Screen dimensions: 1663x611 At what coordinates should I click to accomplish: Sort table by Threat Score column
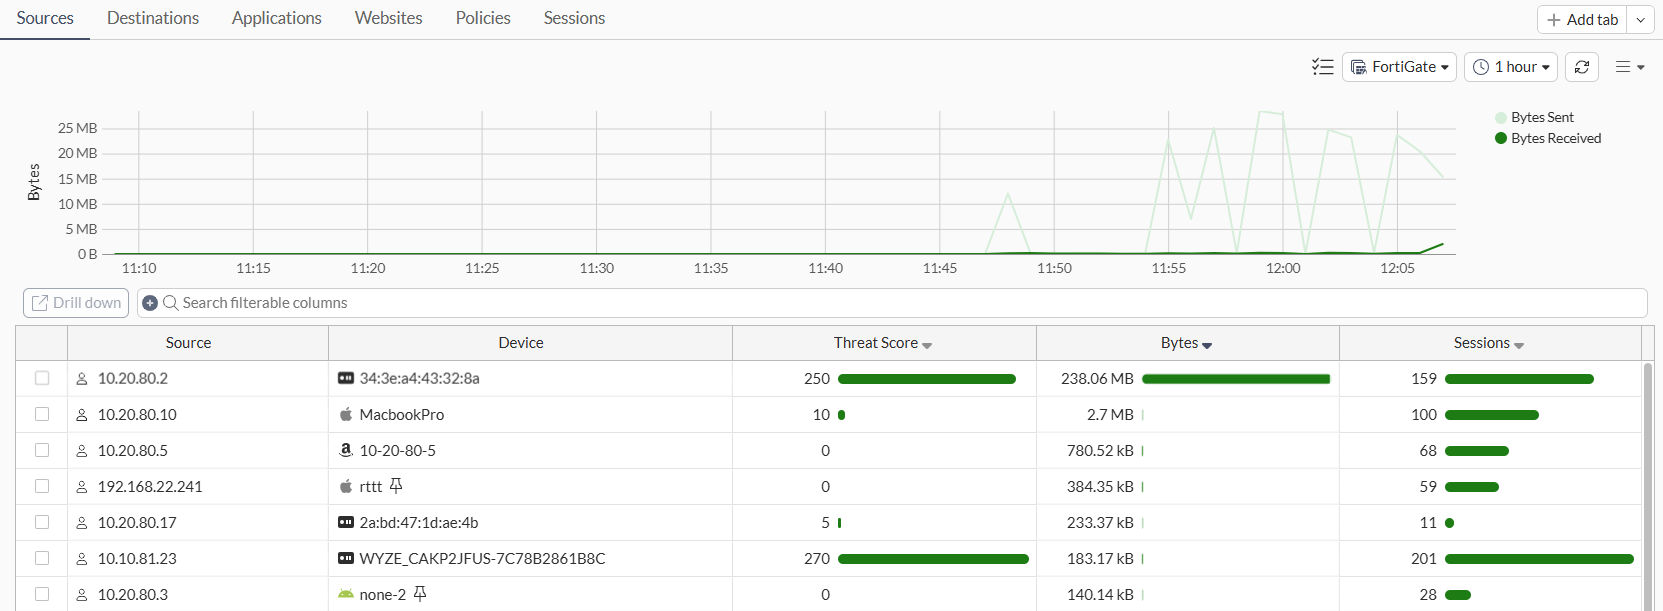pos(884,343)
